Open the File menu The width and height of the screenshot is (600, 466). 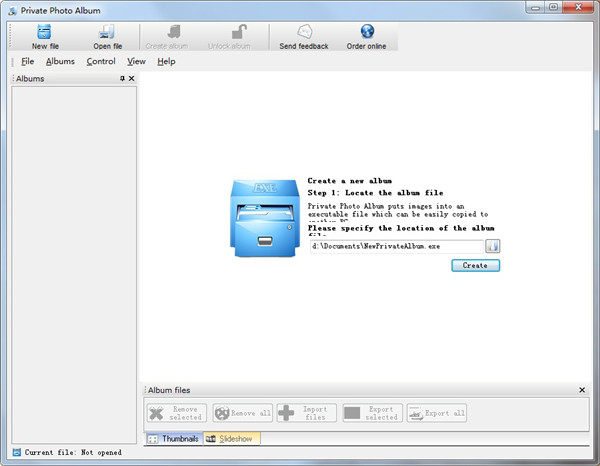[x=28, y=61]
